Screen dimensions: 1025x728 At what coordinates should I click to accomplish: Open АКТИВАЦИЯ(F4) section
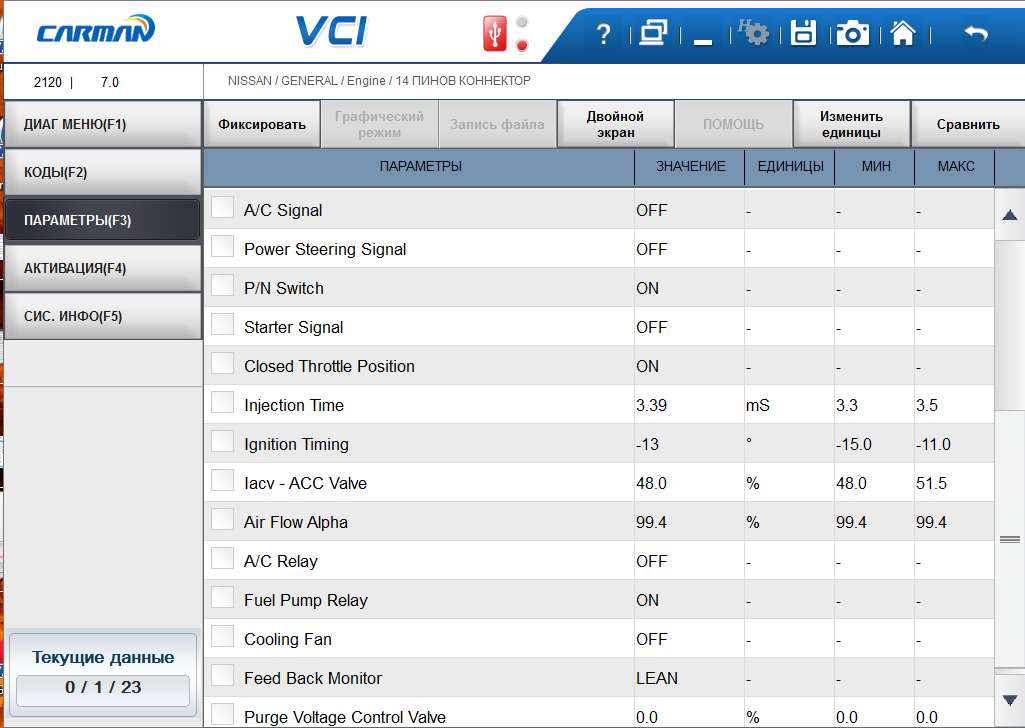coord(103,268)
